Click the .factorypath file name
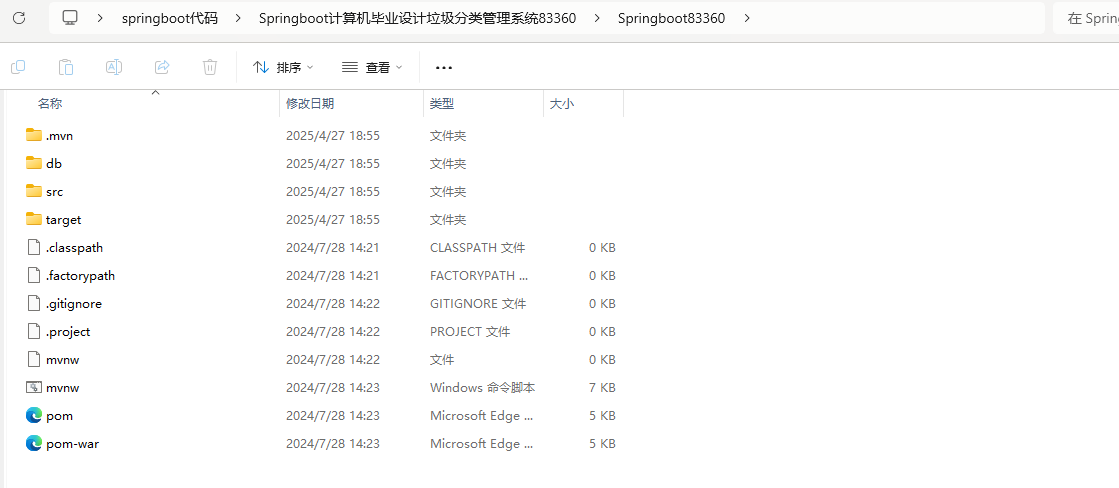 (80, 275)
